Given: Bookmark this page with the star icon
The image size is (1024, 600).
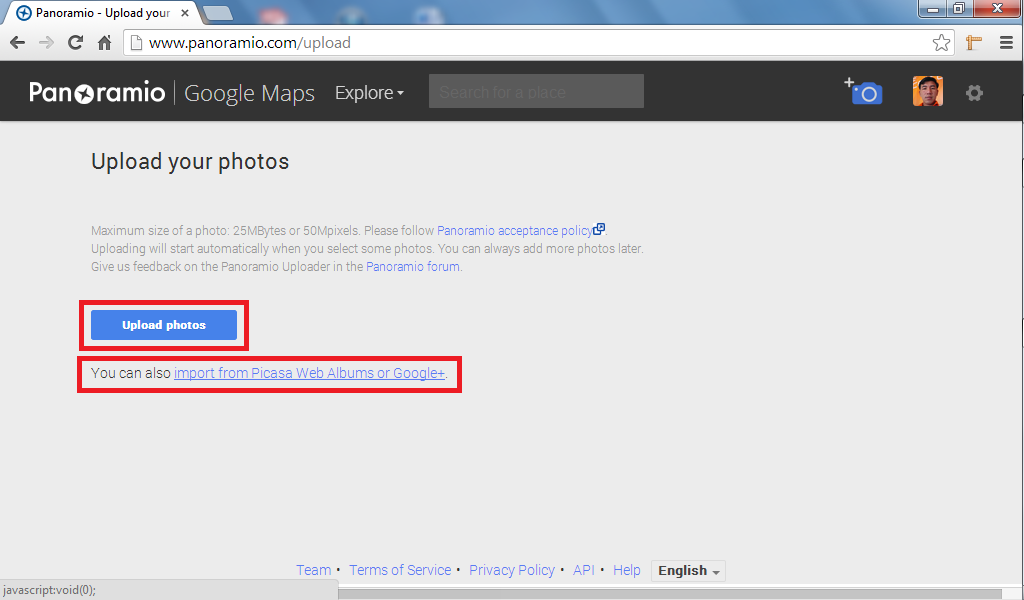Looking at the screenshot, I should [x=941, y=43].
